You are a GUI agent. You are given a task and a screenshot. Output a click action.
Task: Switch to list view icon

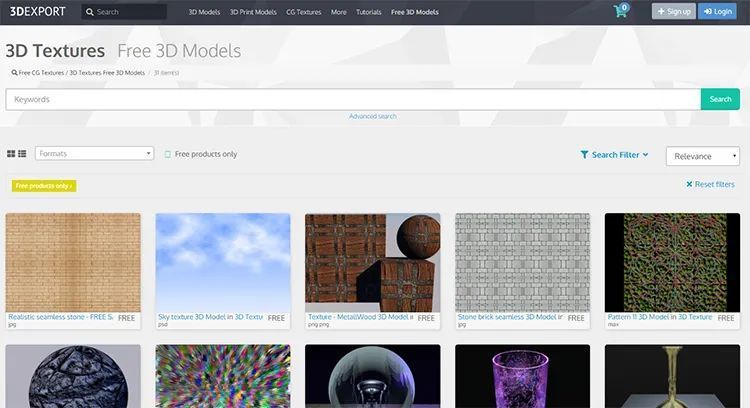tap(22, 154)
